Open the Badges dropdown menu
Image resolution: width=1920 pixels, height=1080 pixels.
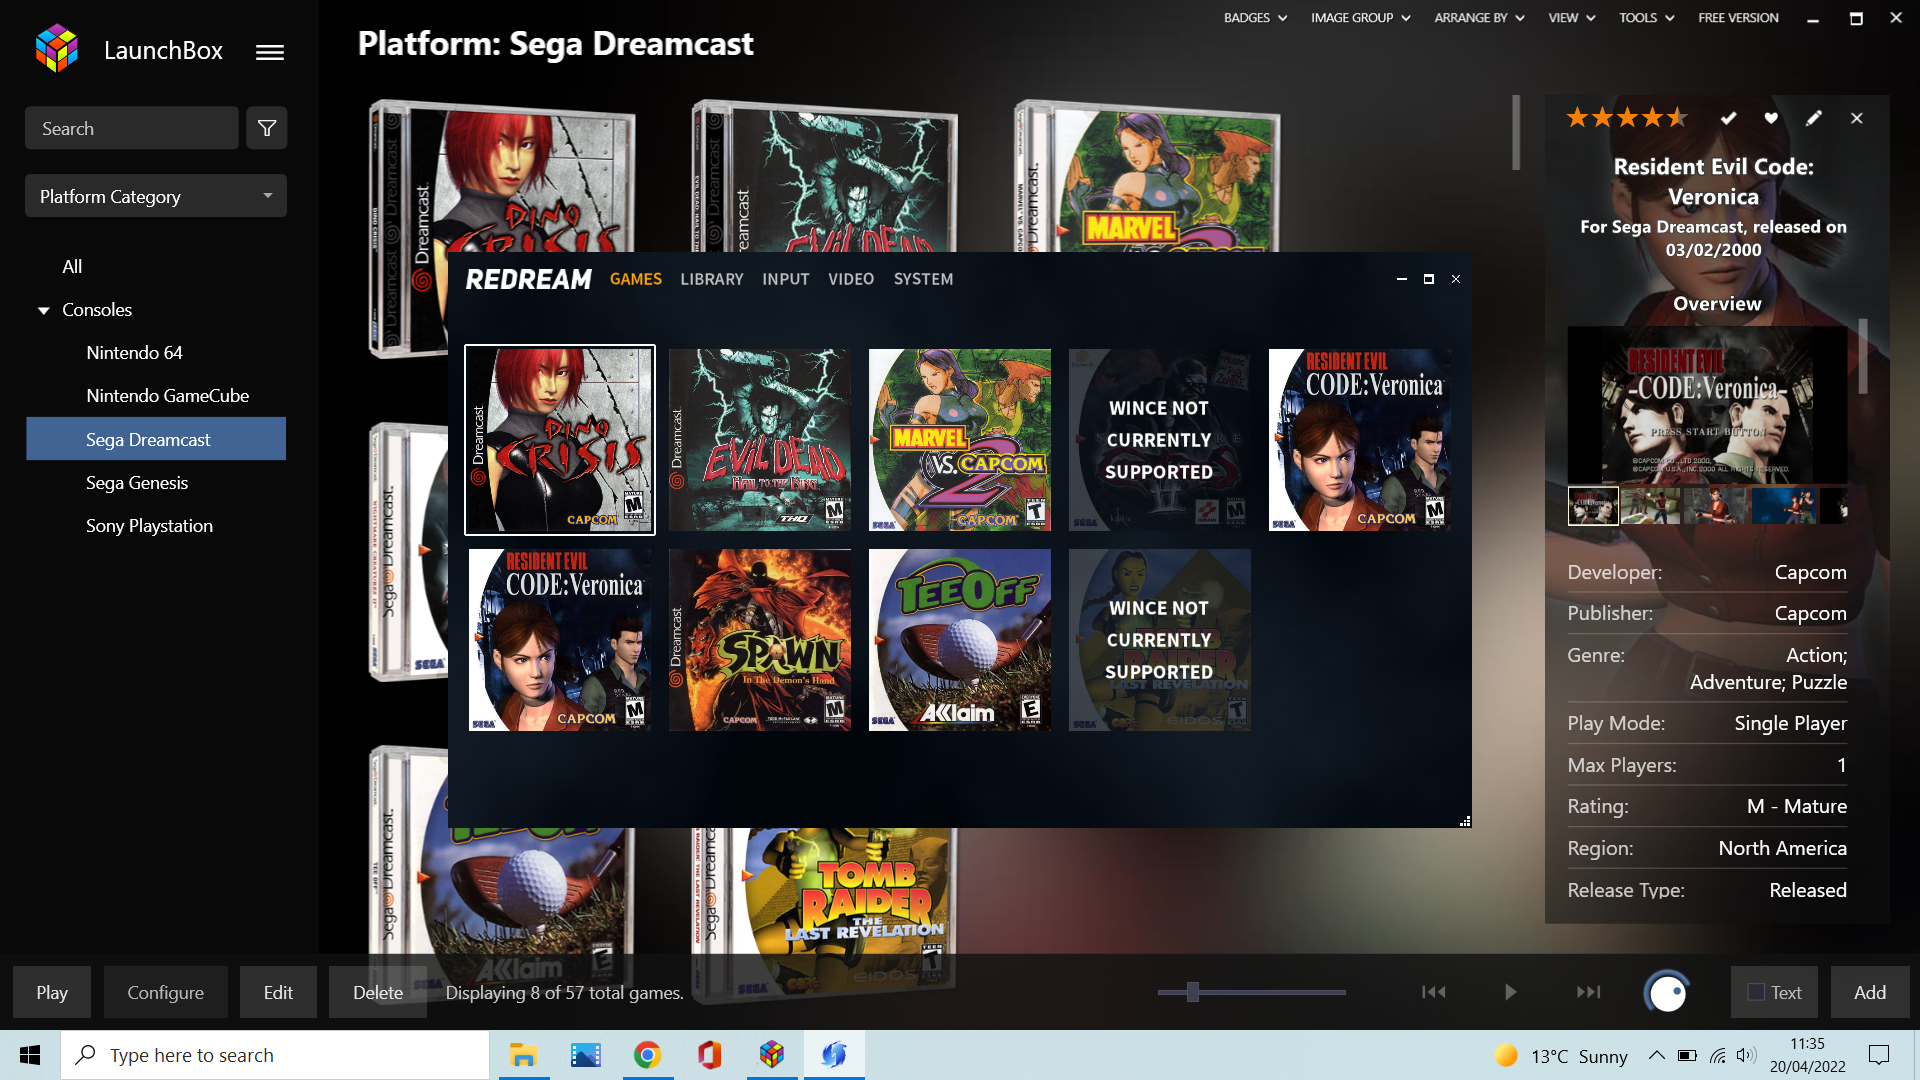click(1255, 17)
